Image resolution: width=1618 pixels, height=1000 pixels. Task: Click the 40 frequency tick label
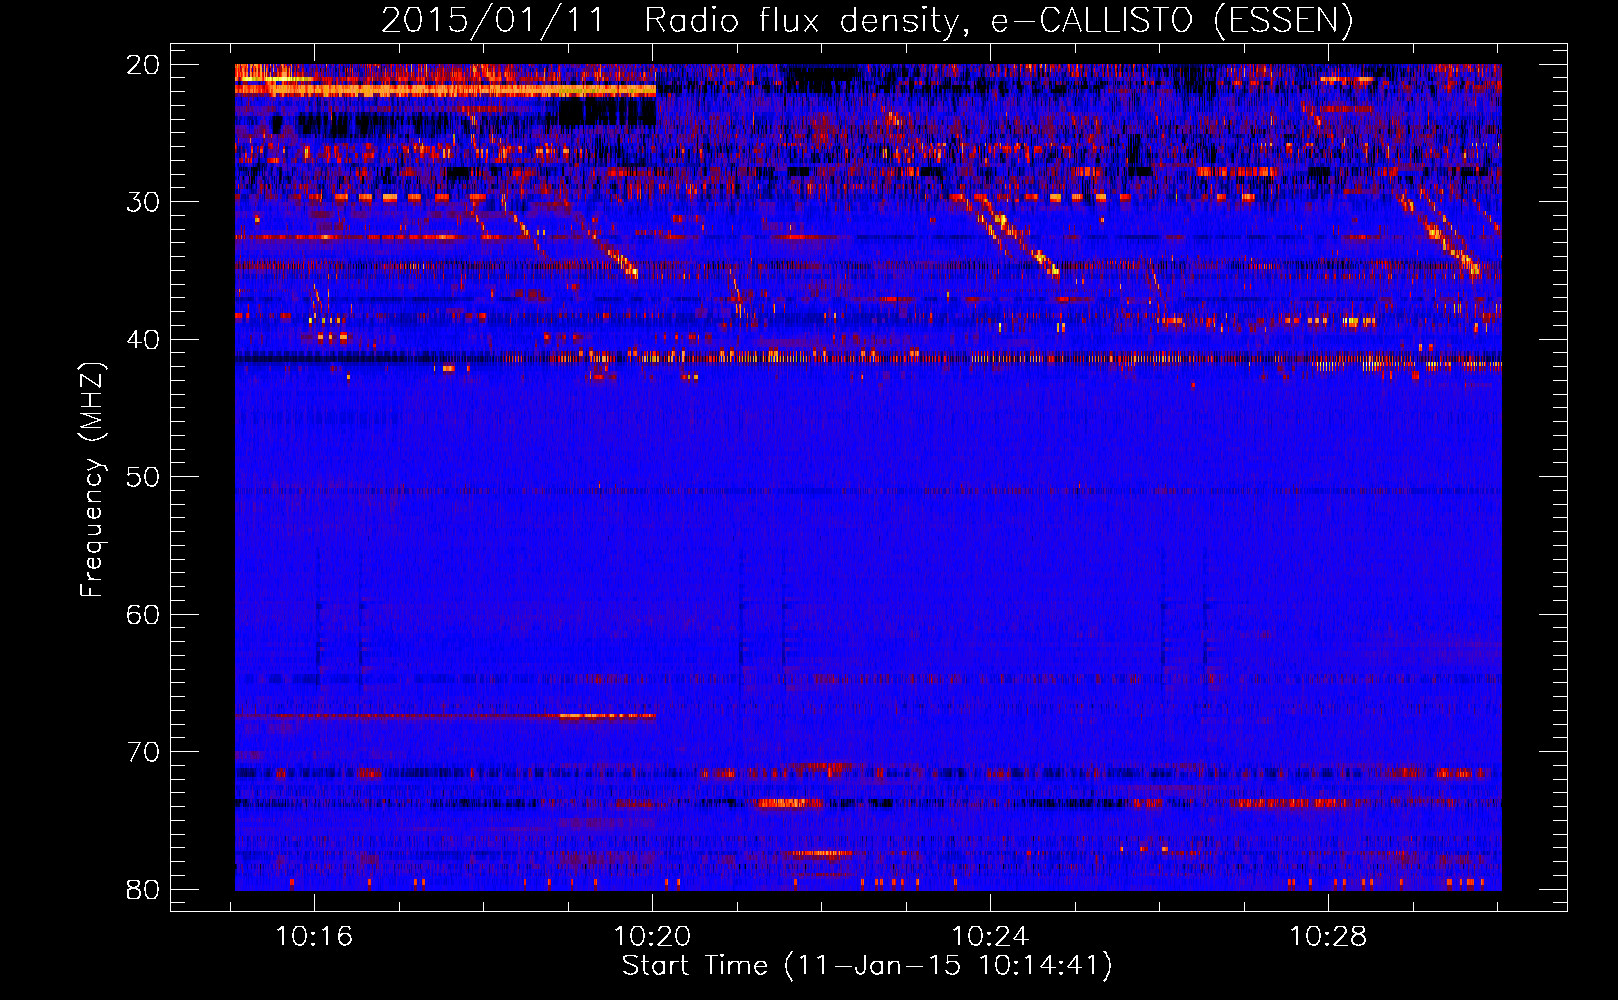point(143,340)
